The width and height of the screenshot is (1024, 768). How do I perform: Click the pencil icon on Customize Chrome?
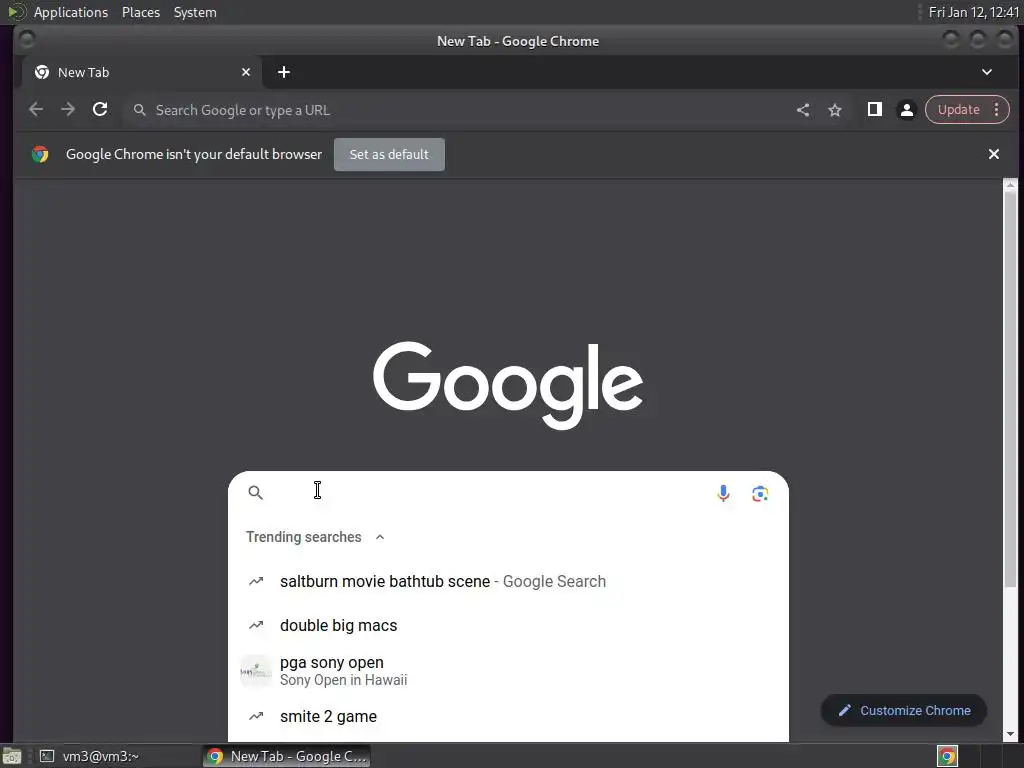[x=844, y=711]
